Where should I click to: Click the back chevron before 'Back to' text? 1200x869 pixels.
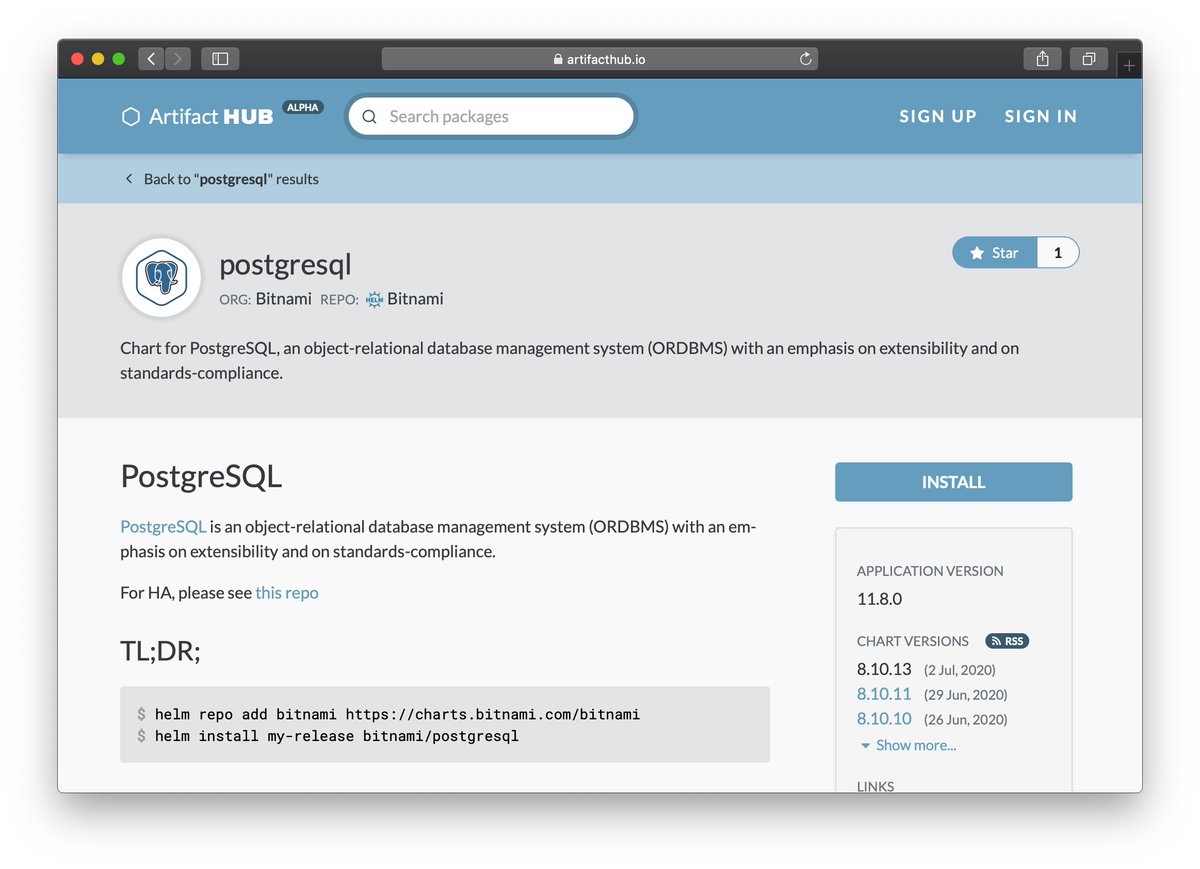pos(128,179)
